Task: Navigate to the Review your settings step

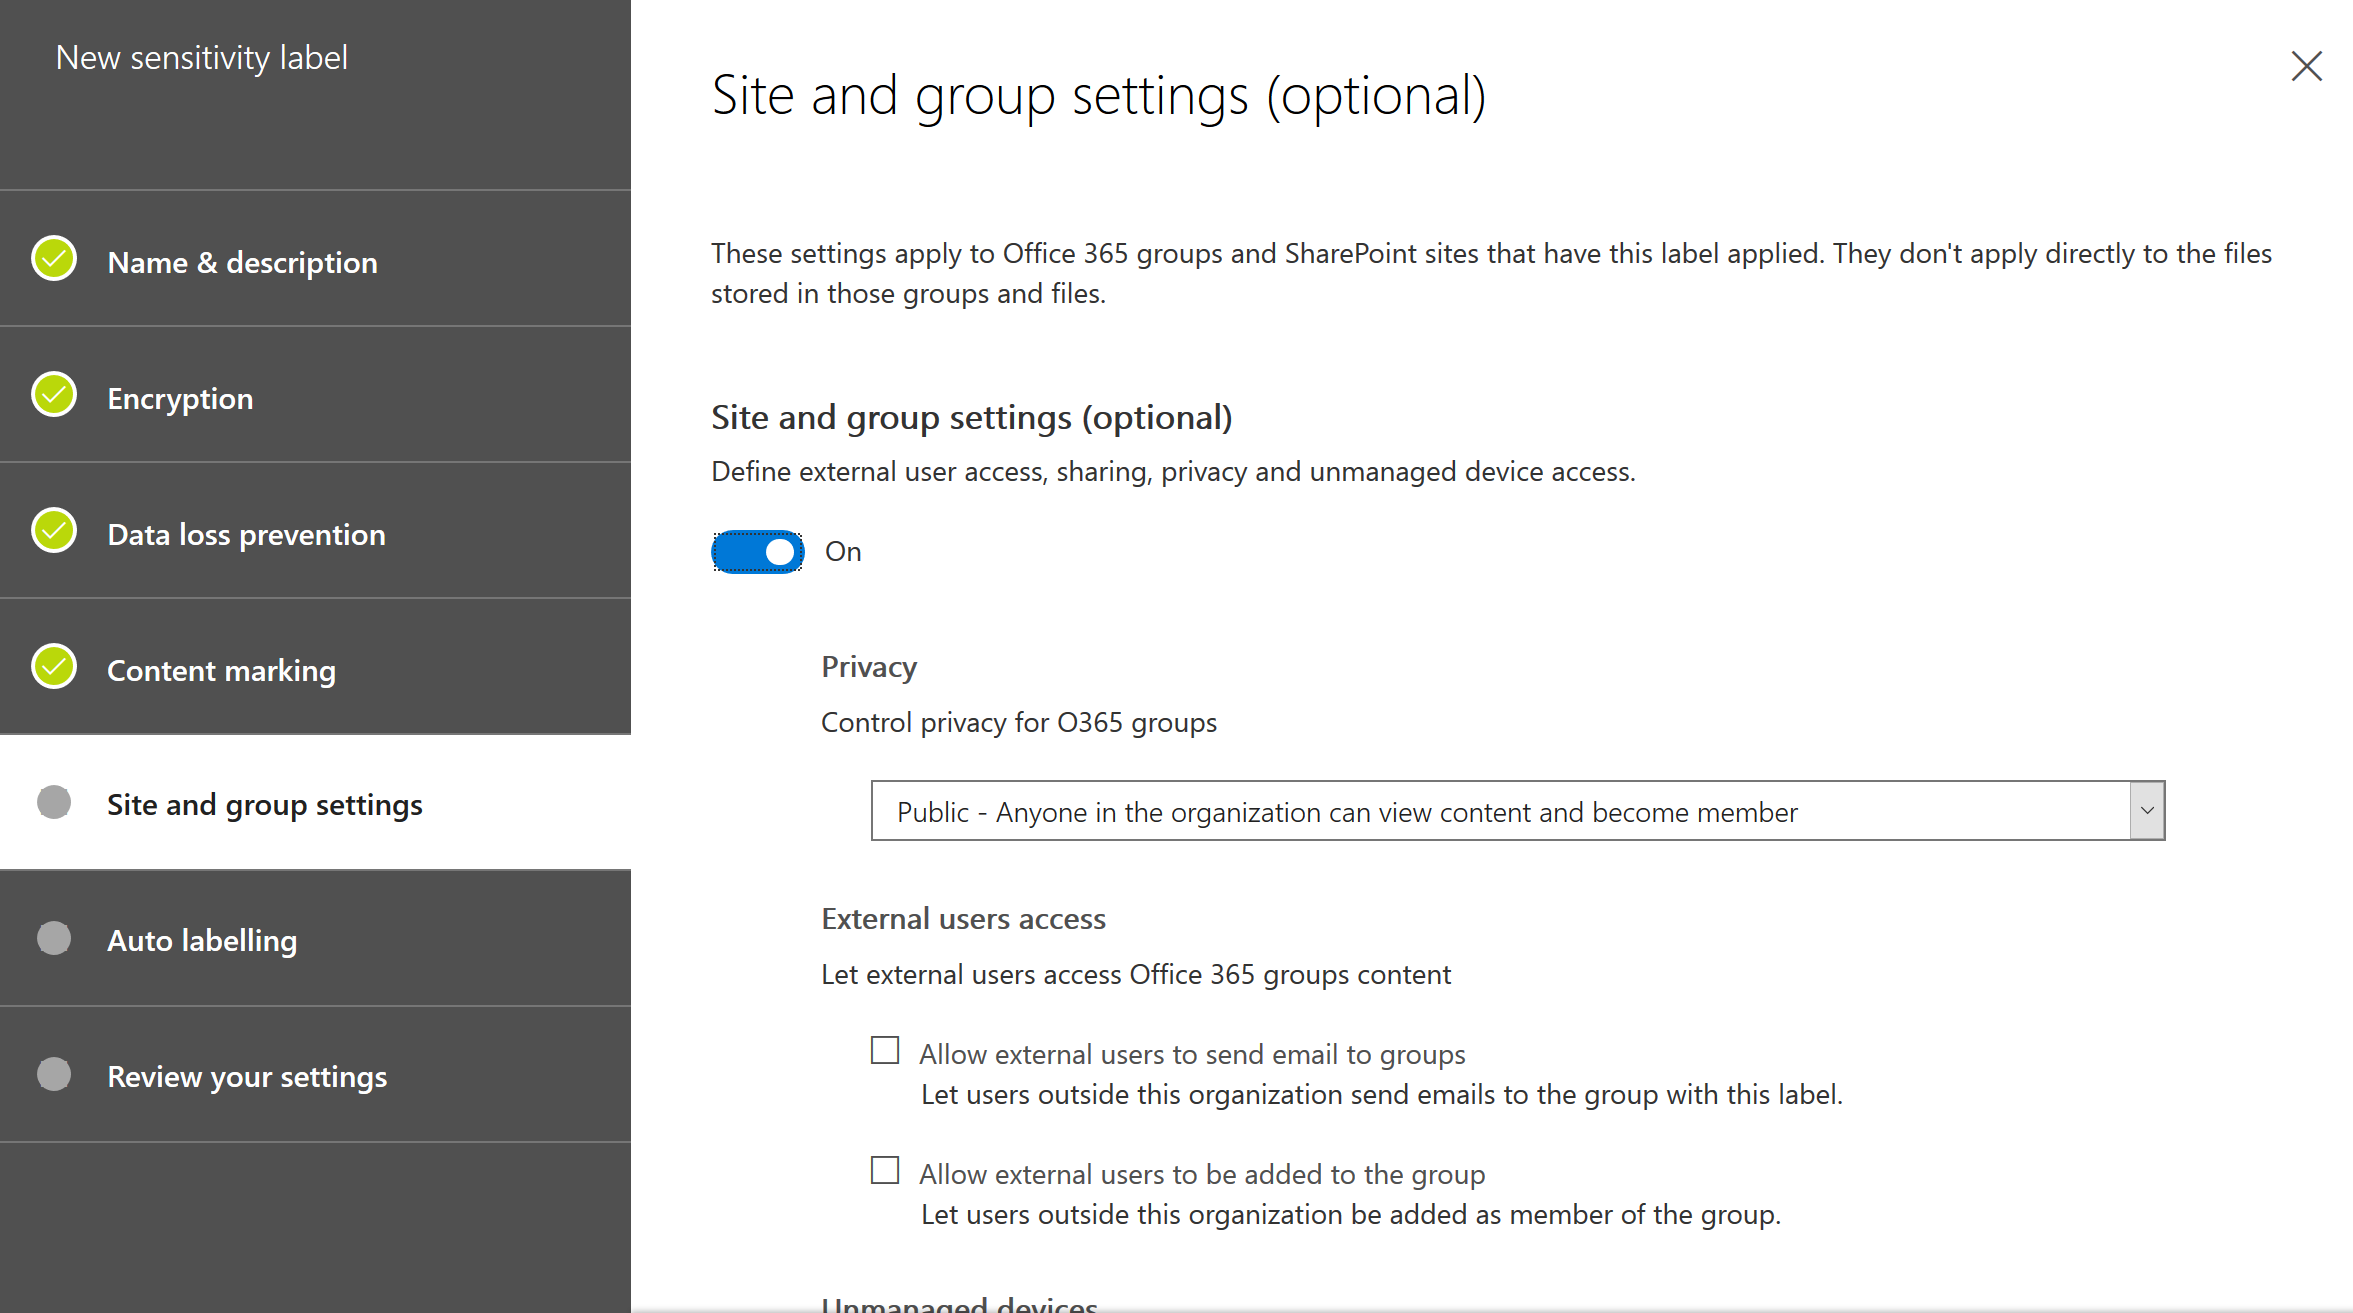Action: (244, 1074)
